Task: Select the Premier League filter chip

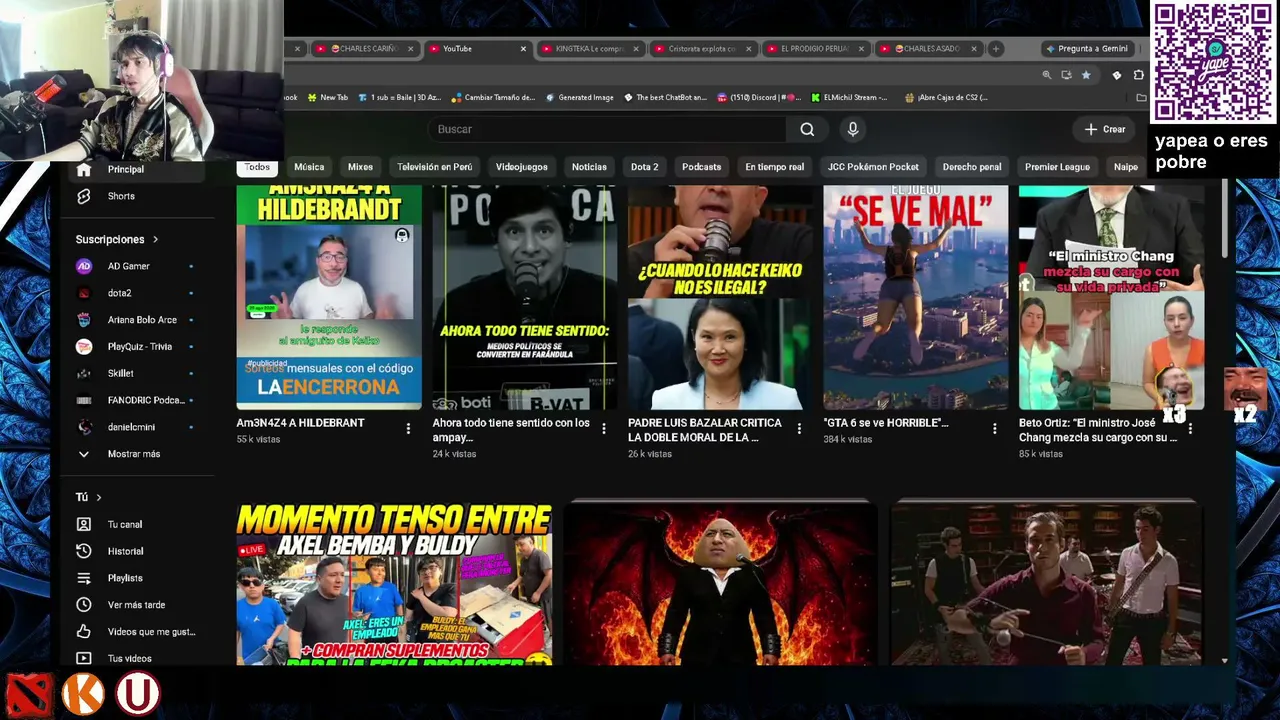Action: [1057, 167]
